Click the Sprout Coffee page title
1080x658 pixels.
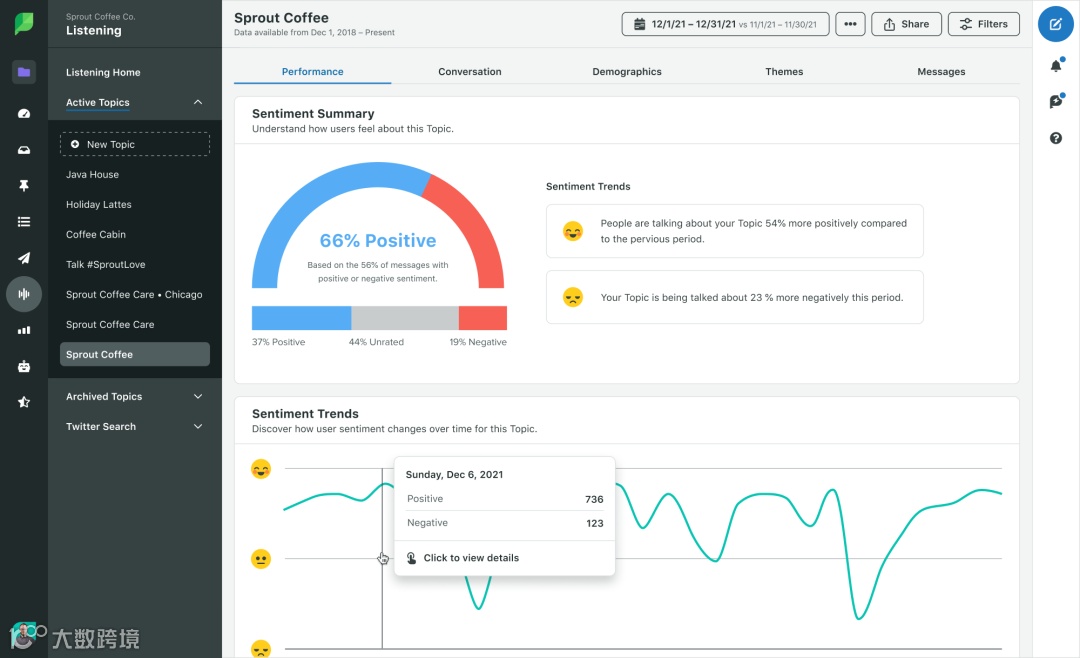click(x=282, y=18)
